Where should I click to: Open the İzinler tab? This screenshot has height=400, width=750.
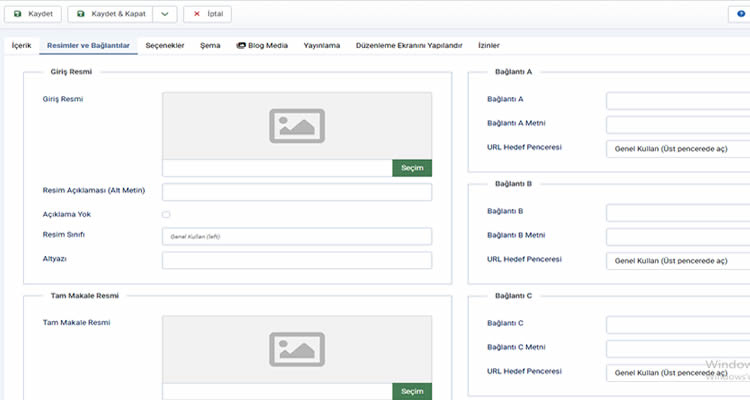tap(488, 46)
